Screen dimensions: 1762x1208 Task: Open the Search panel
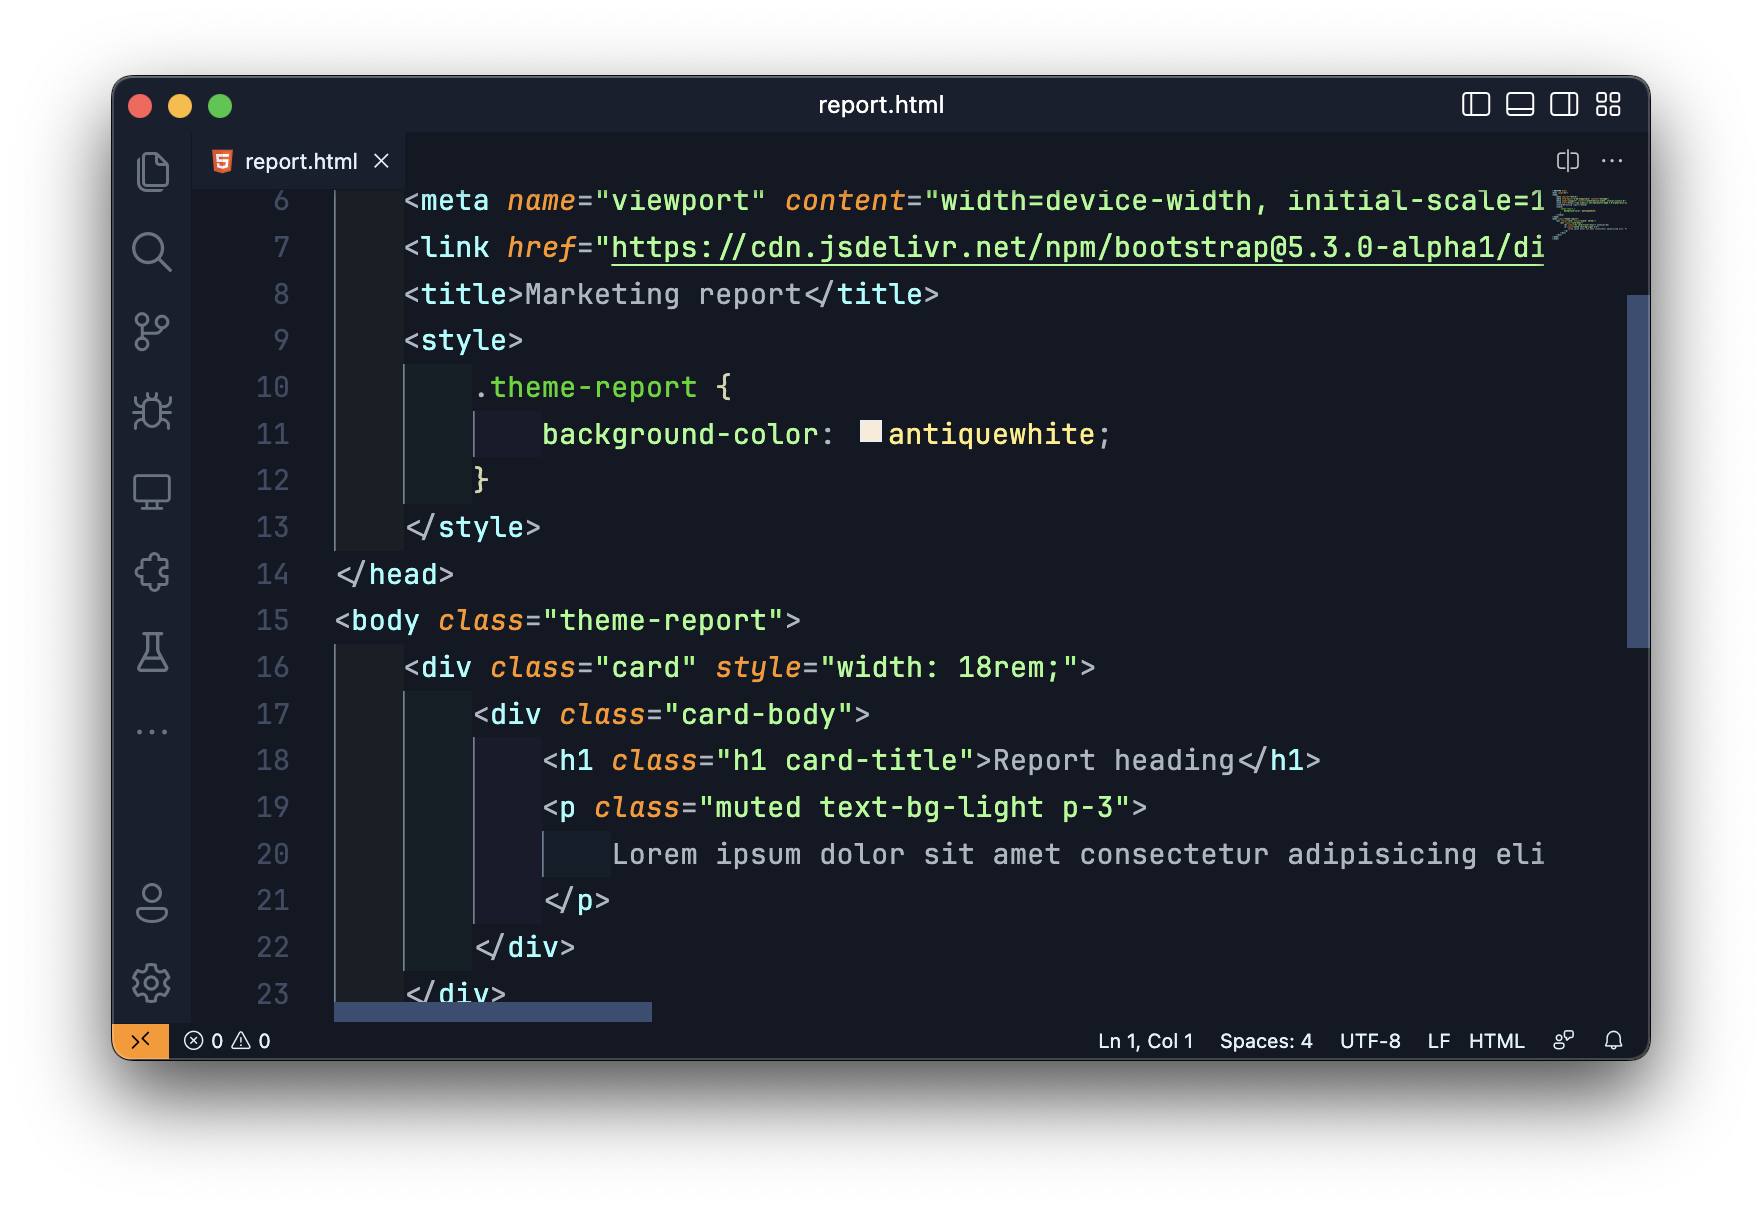click(x=152, y=252)
